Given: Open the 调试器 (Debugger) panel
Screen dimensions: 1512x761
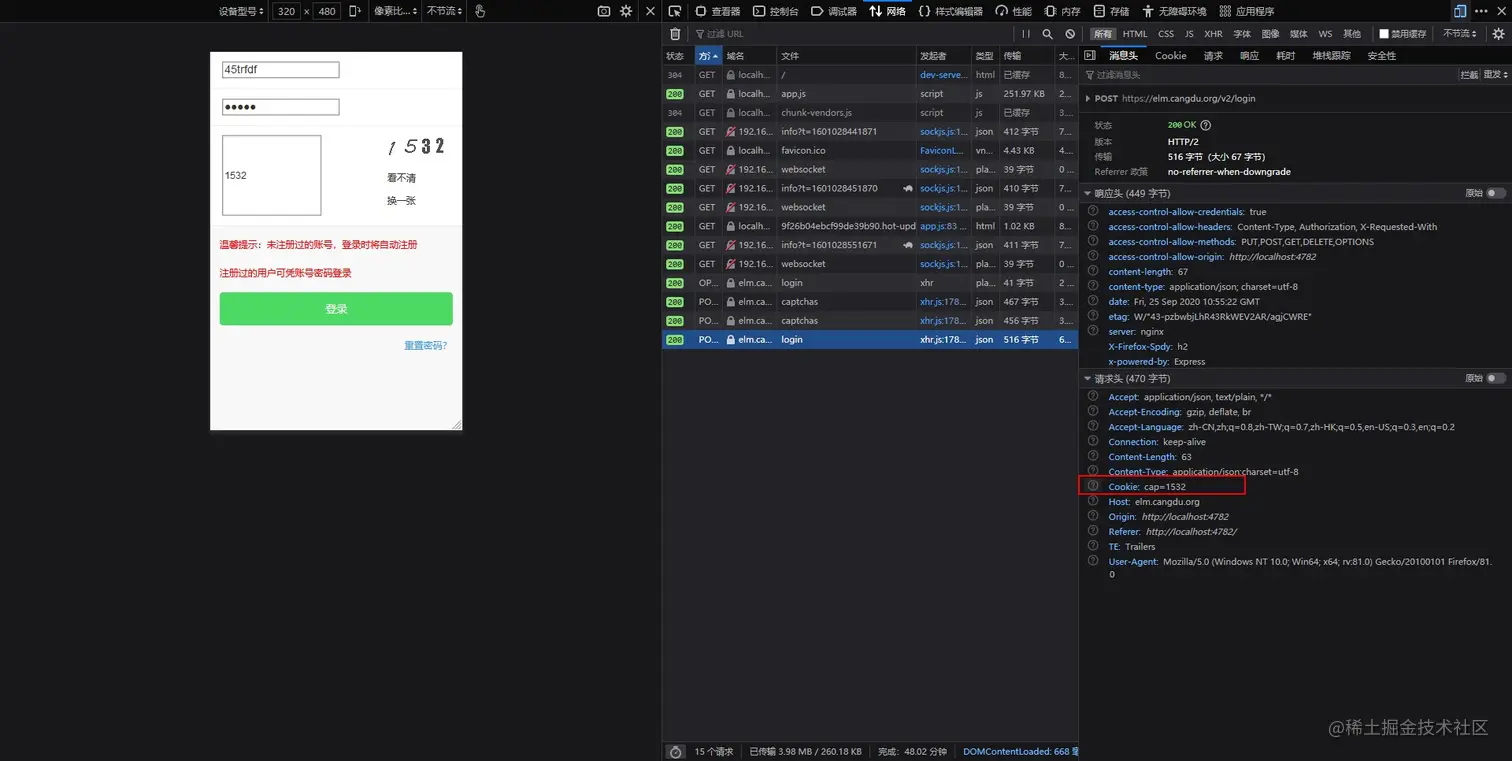Looking at the screenshot, I should tap(834, 11).
